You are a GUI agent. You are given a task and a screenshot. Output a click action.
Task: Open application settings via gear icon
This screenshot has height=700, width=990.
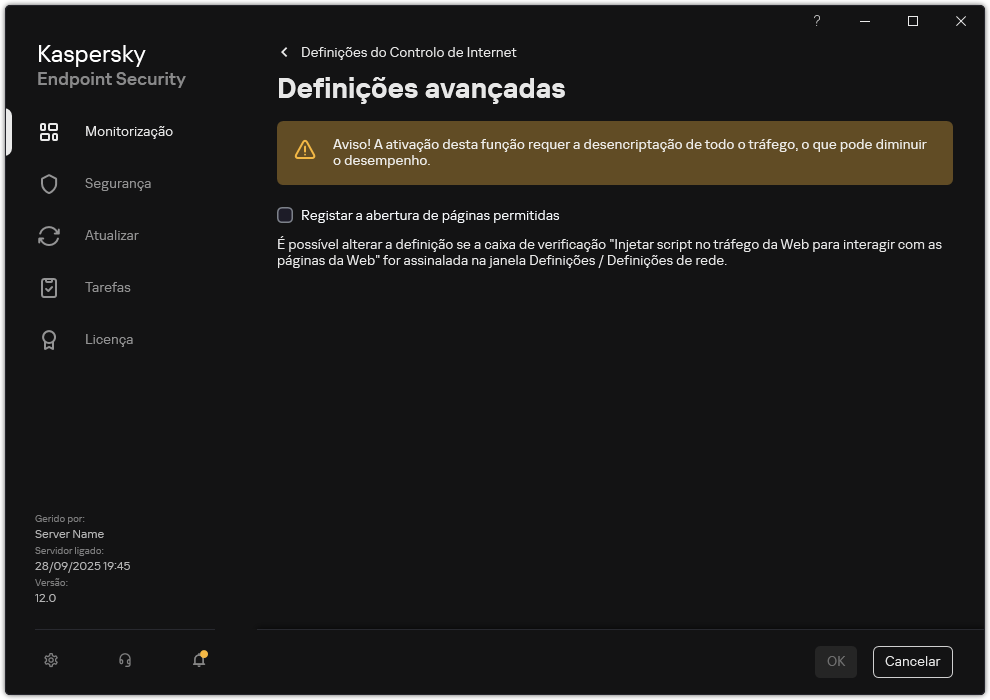[x=50, y=661]
